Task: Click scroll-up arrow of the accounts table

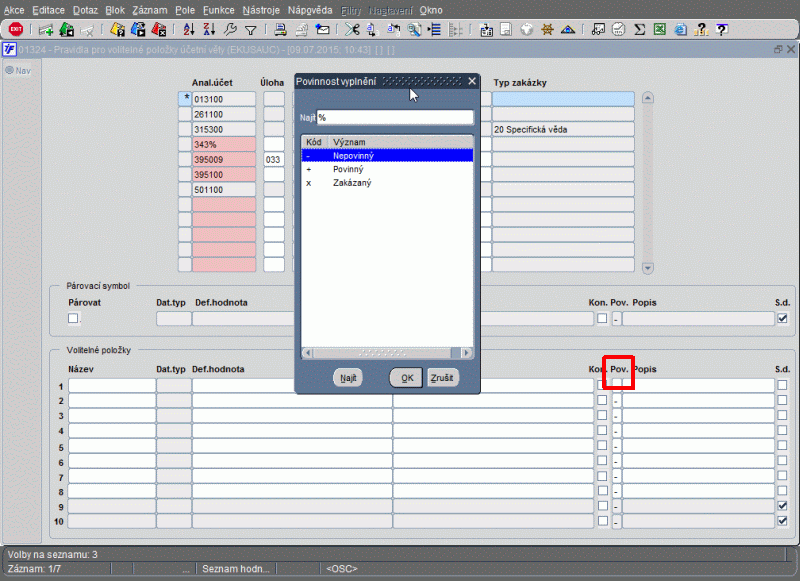Action: tap(647, 98)
